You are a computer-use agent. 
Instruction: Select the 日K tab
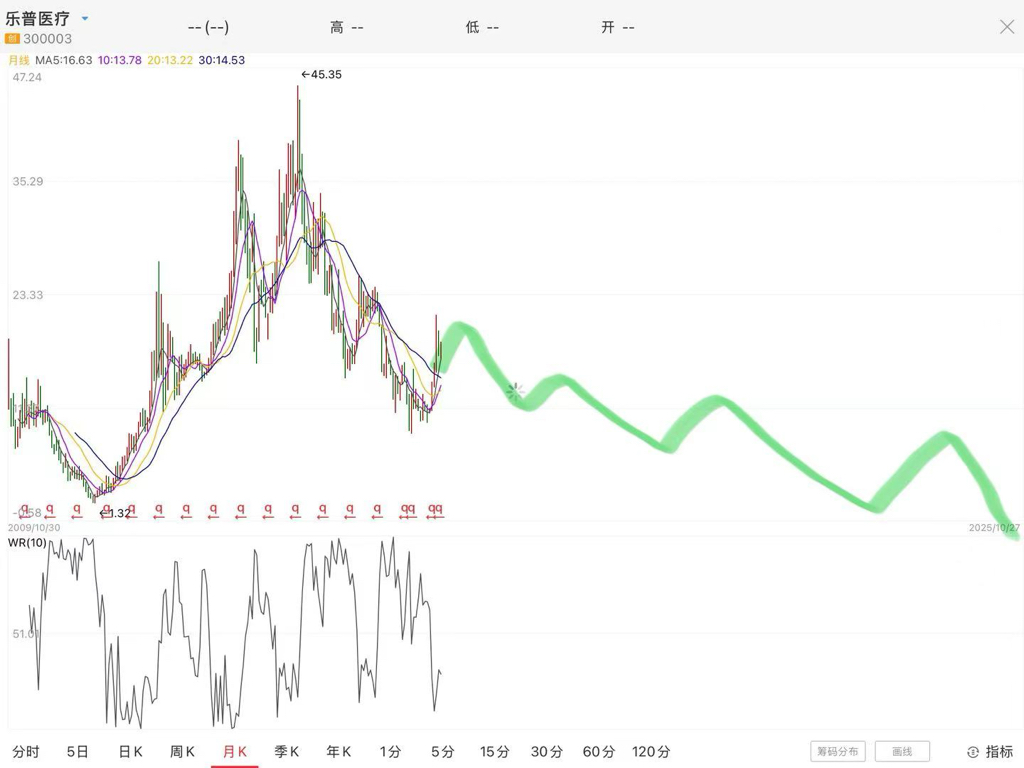(130, 752)
